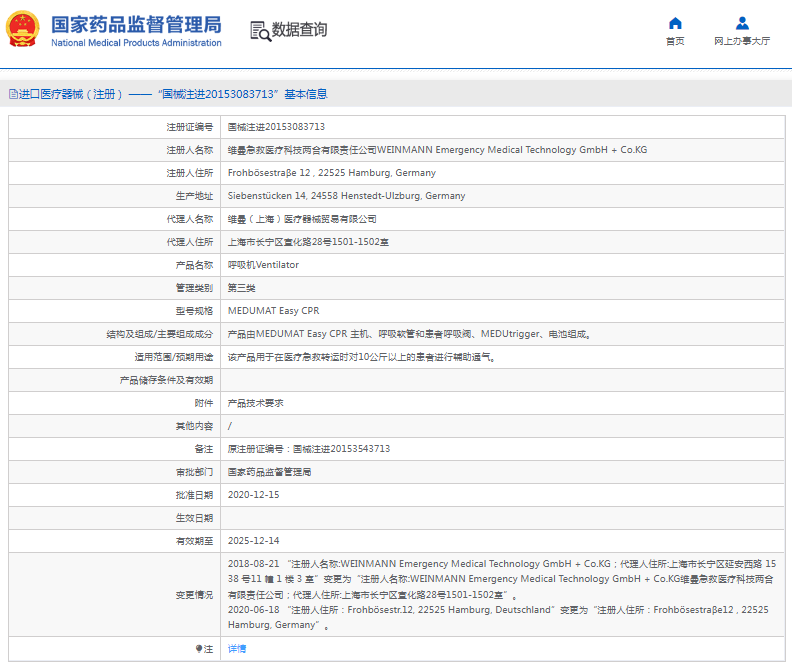The height and width of the screenshot is (664, 792).
Task: Click the 代理人住所 row label
Action: point(190,242)
